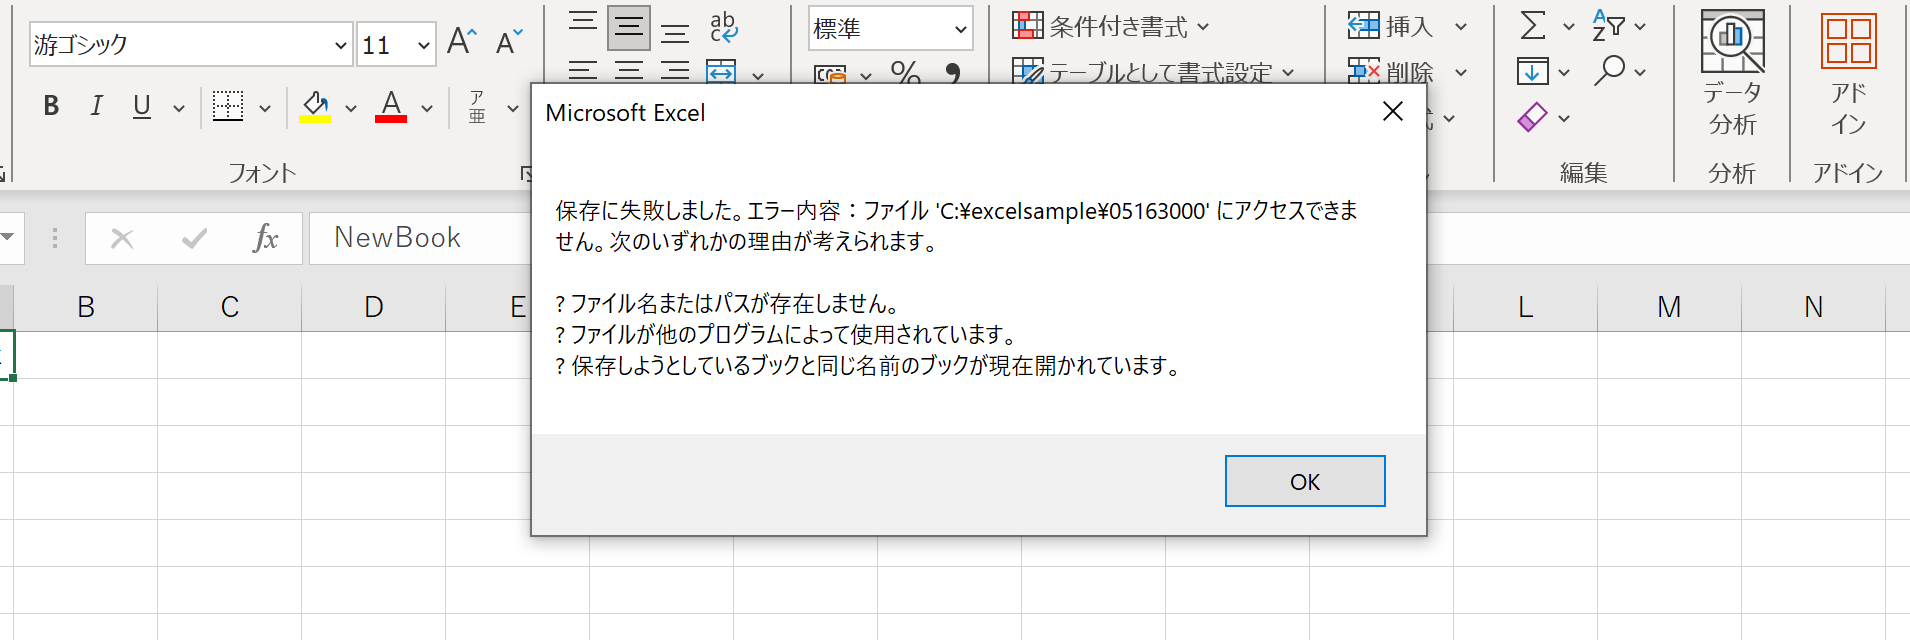Open font size 11 dropdown
Screen dimensions: 1910x640
click(x=424, y=45)
